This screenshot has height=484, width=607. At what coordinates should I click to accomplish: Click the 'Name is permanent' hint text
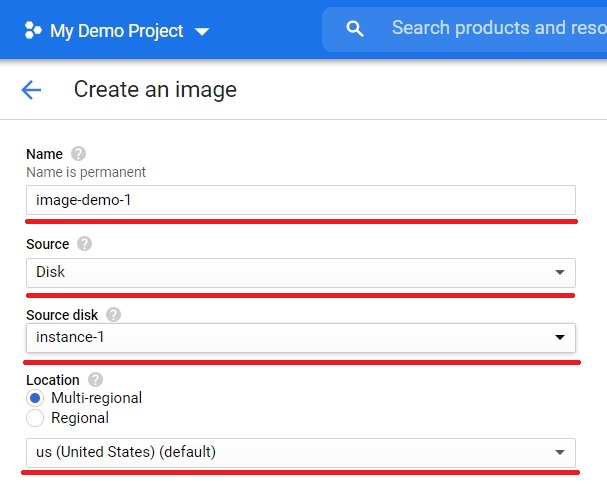point(86,172)
